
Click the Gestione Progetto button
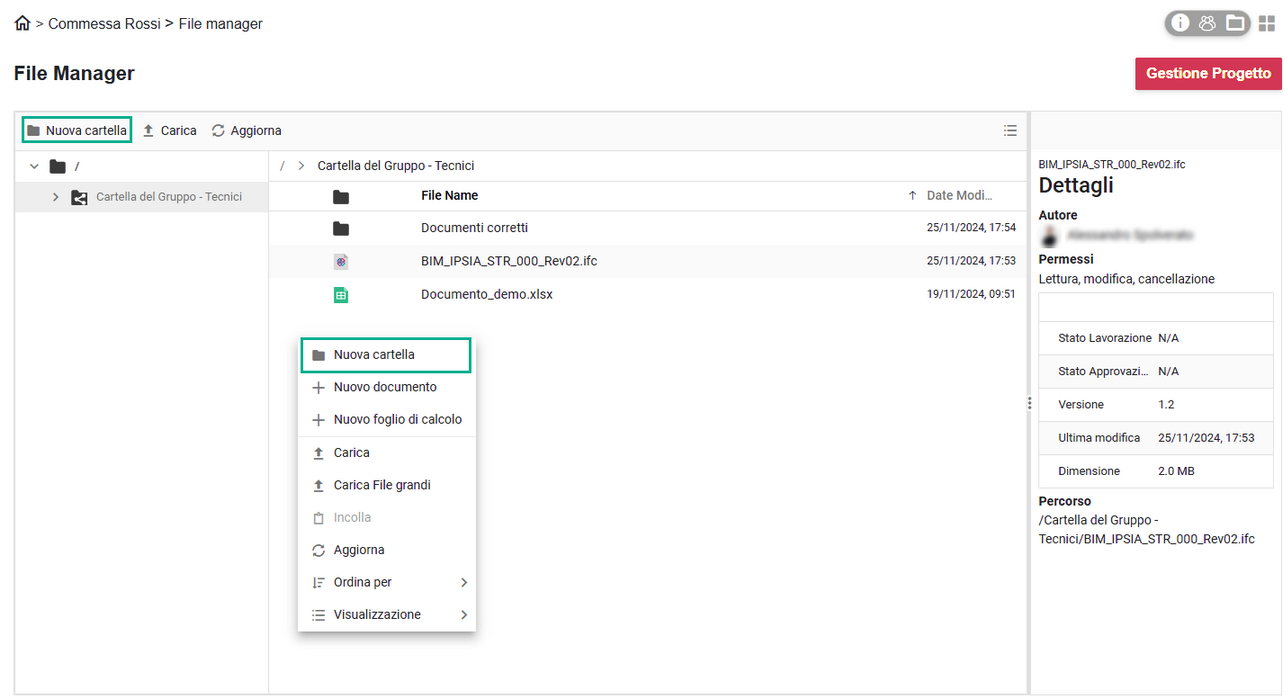(1207, 73)
